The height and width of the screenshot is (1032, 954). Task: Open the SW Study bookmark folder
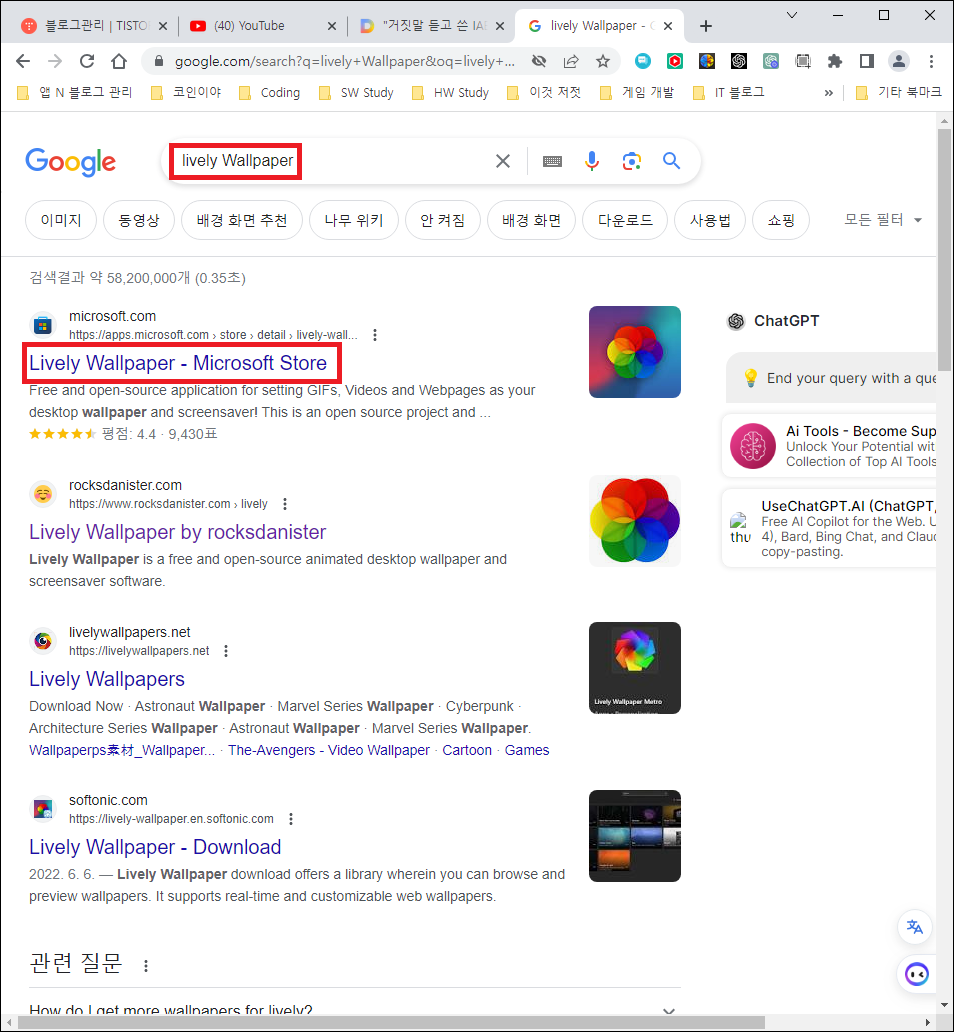click(x=356, y=93)
